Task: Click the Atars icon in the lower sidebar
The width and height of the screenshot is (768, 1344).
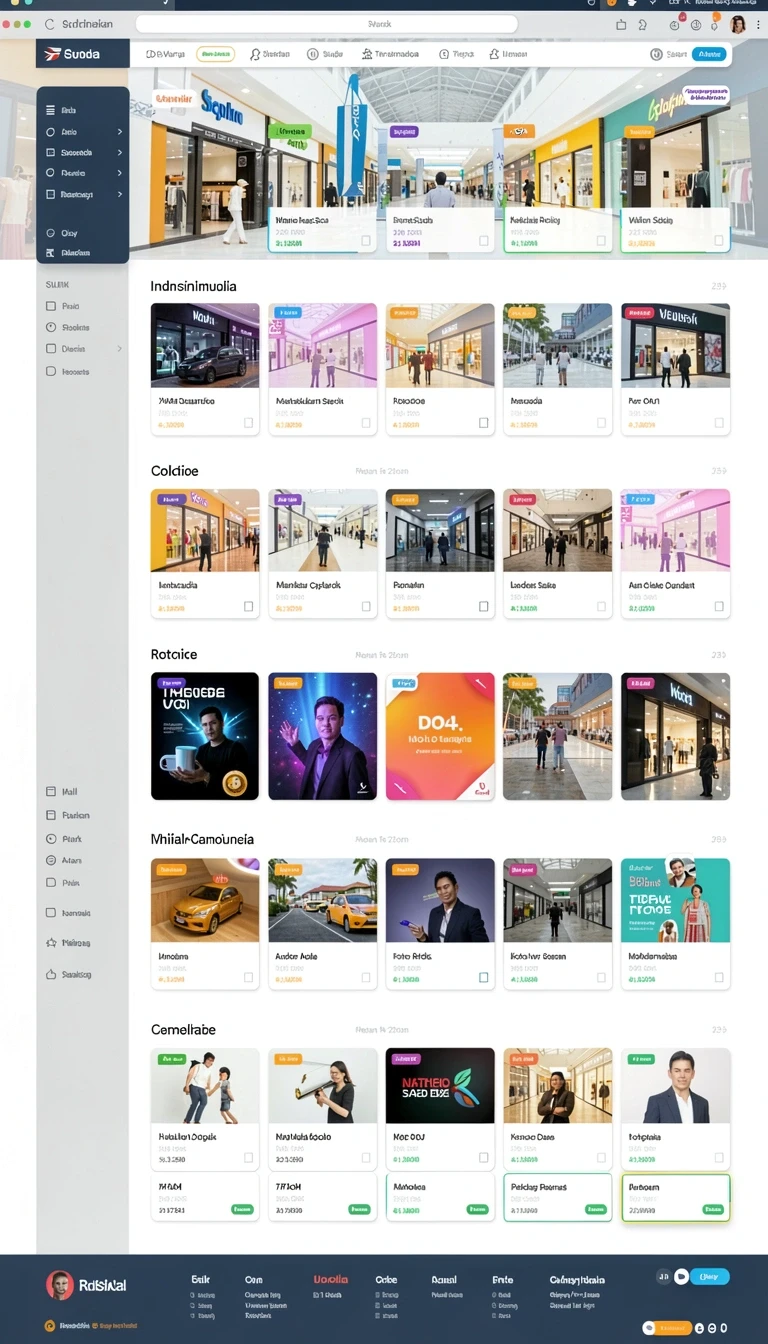Action: pos(51,860)
